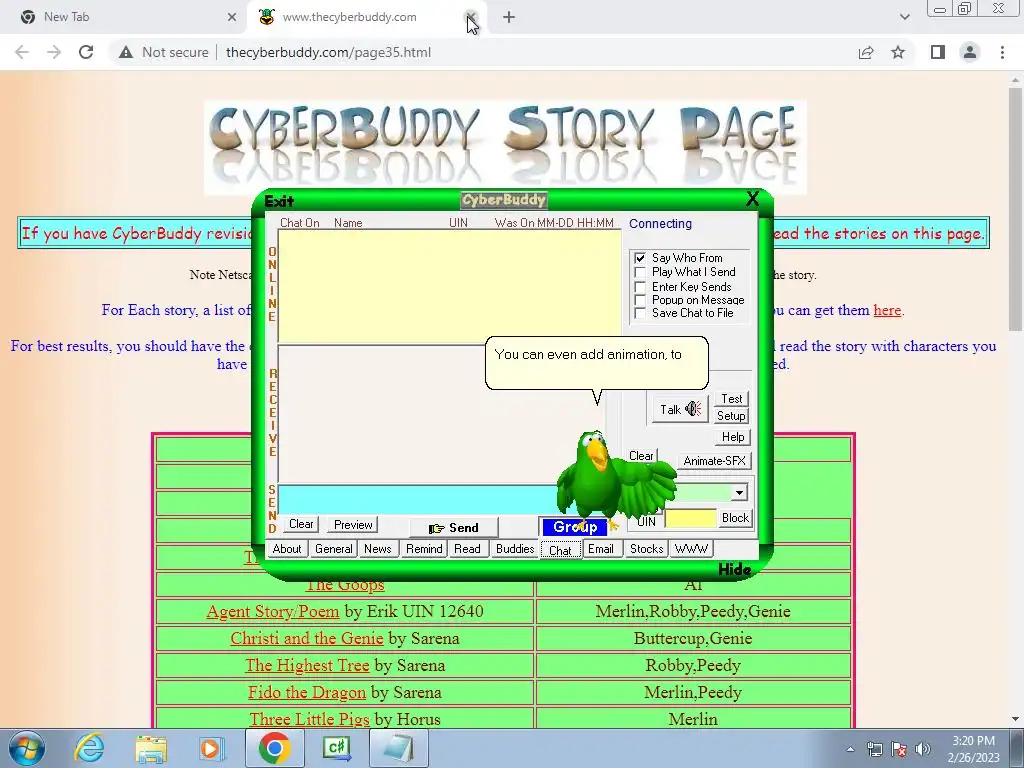
Task: Click the yellow UIN input field
Action: 690,519
